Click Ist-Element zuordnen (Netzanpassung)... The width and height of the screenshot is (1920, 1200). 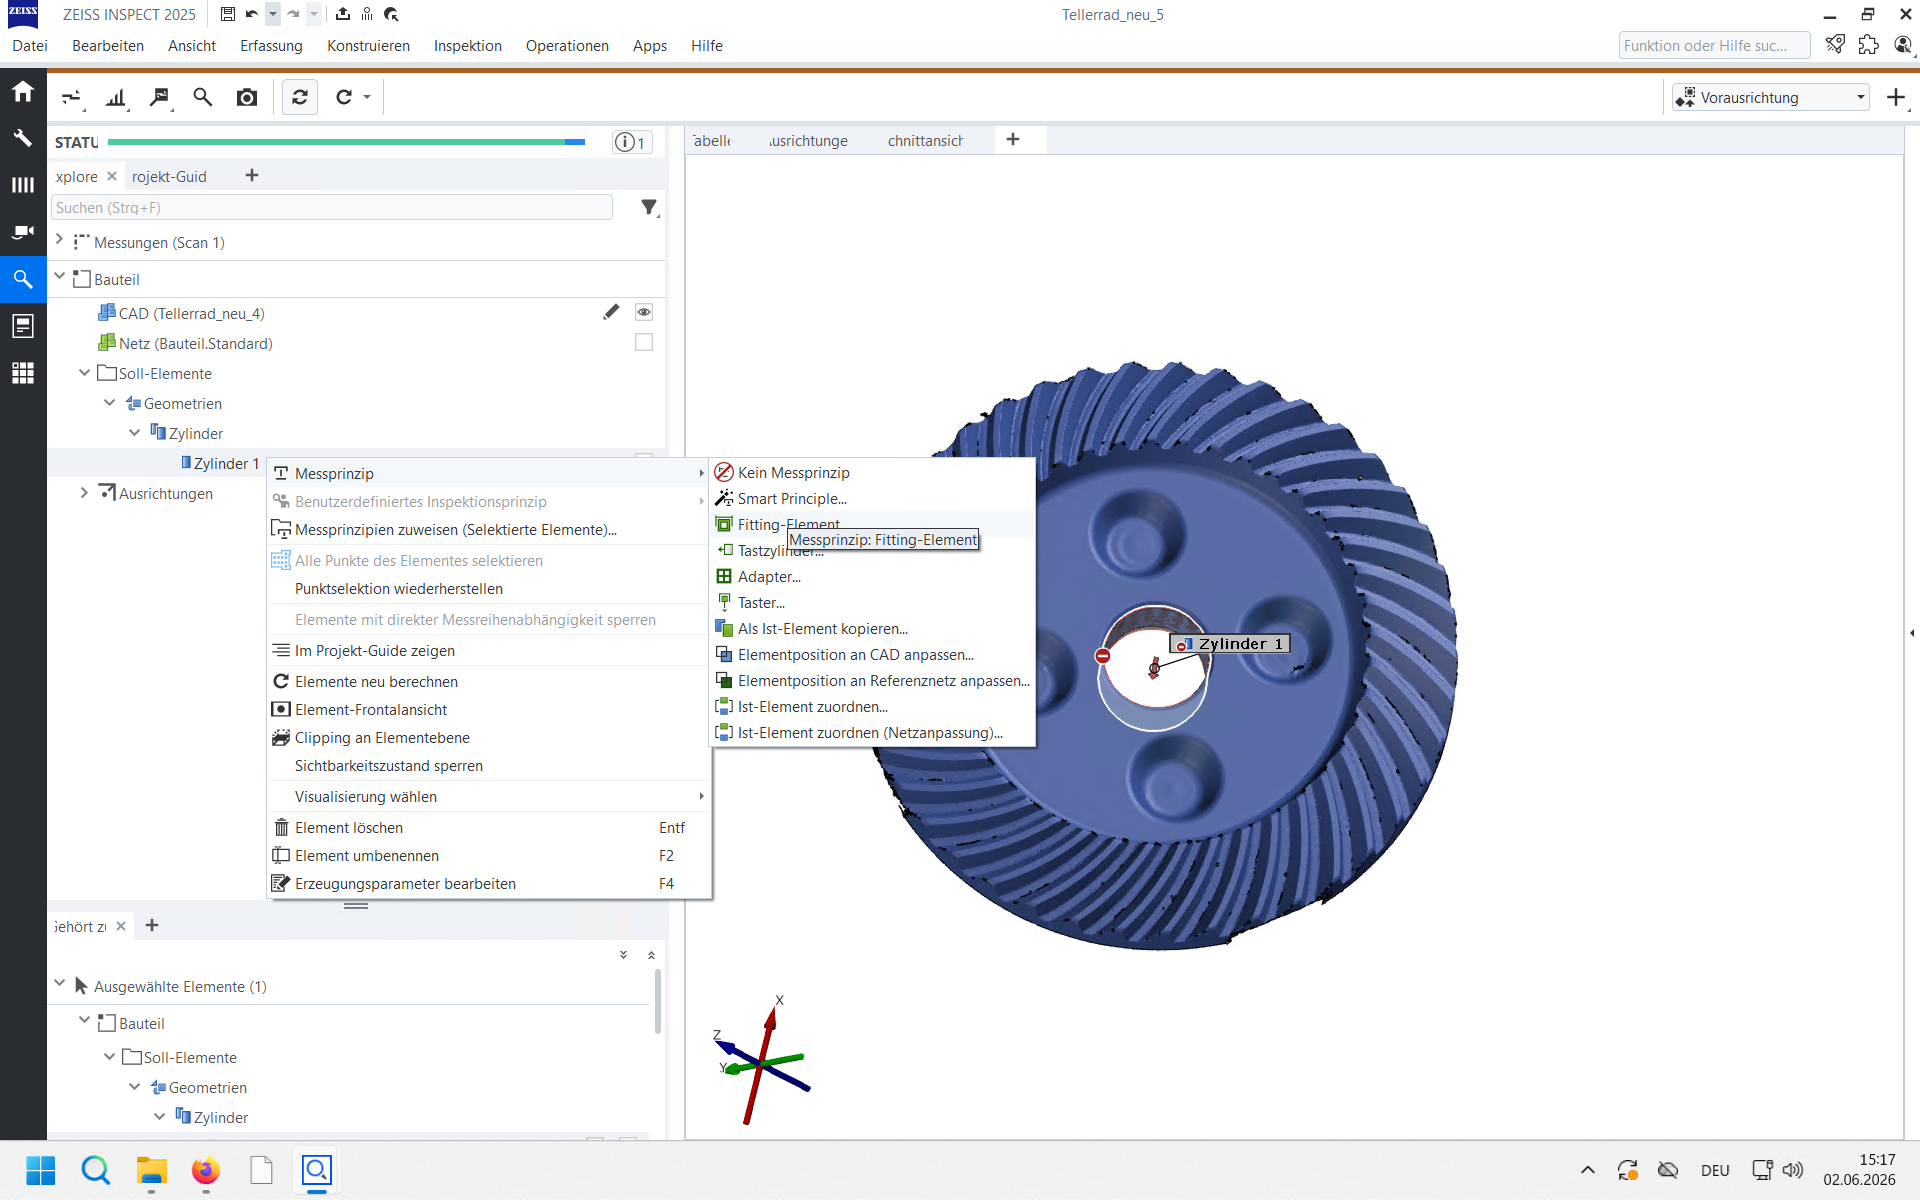(872, 732)
